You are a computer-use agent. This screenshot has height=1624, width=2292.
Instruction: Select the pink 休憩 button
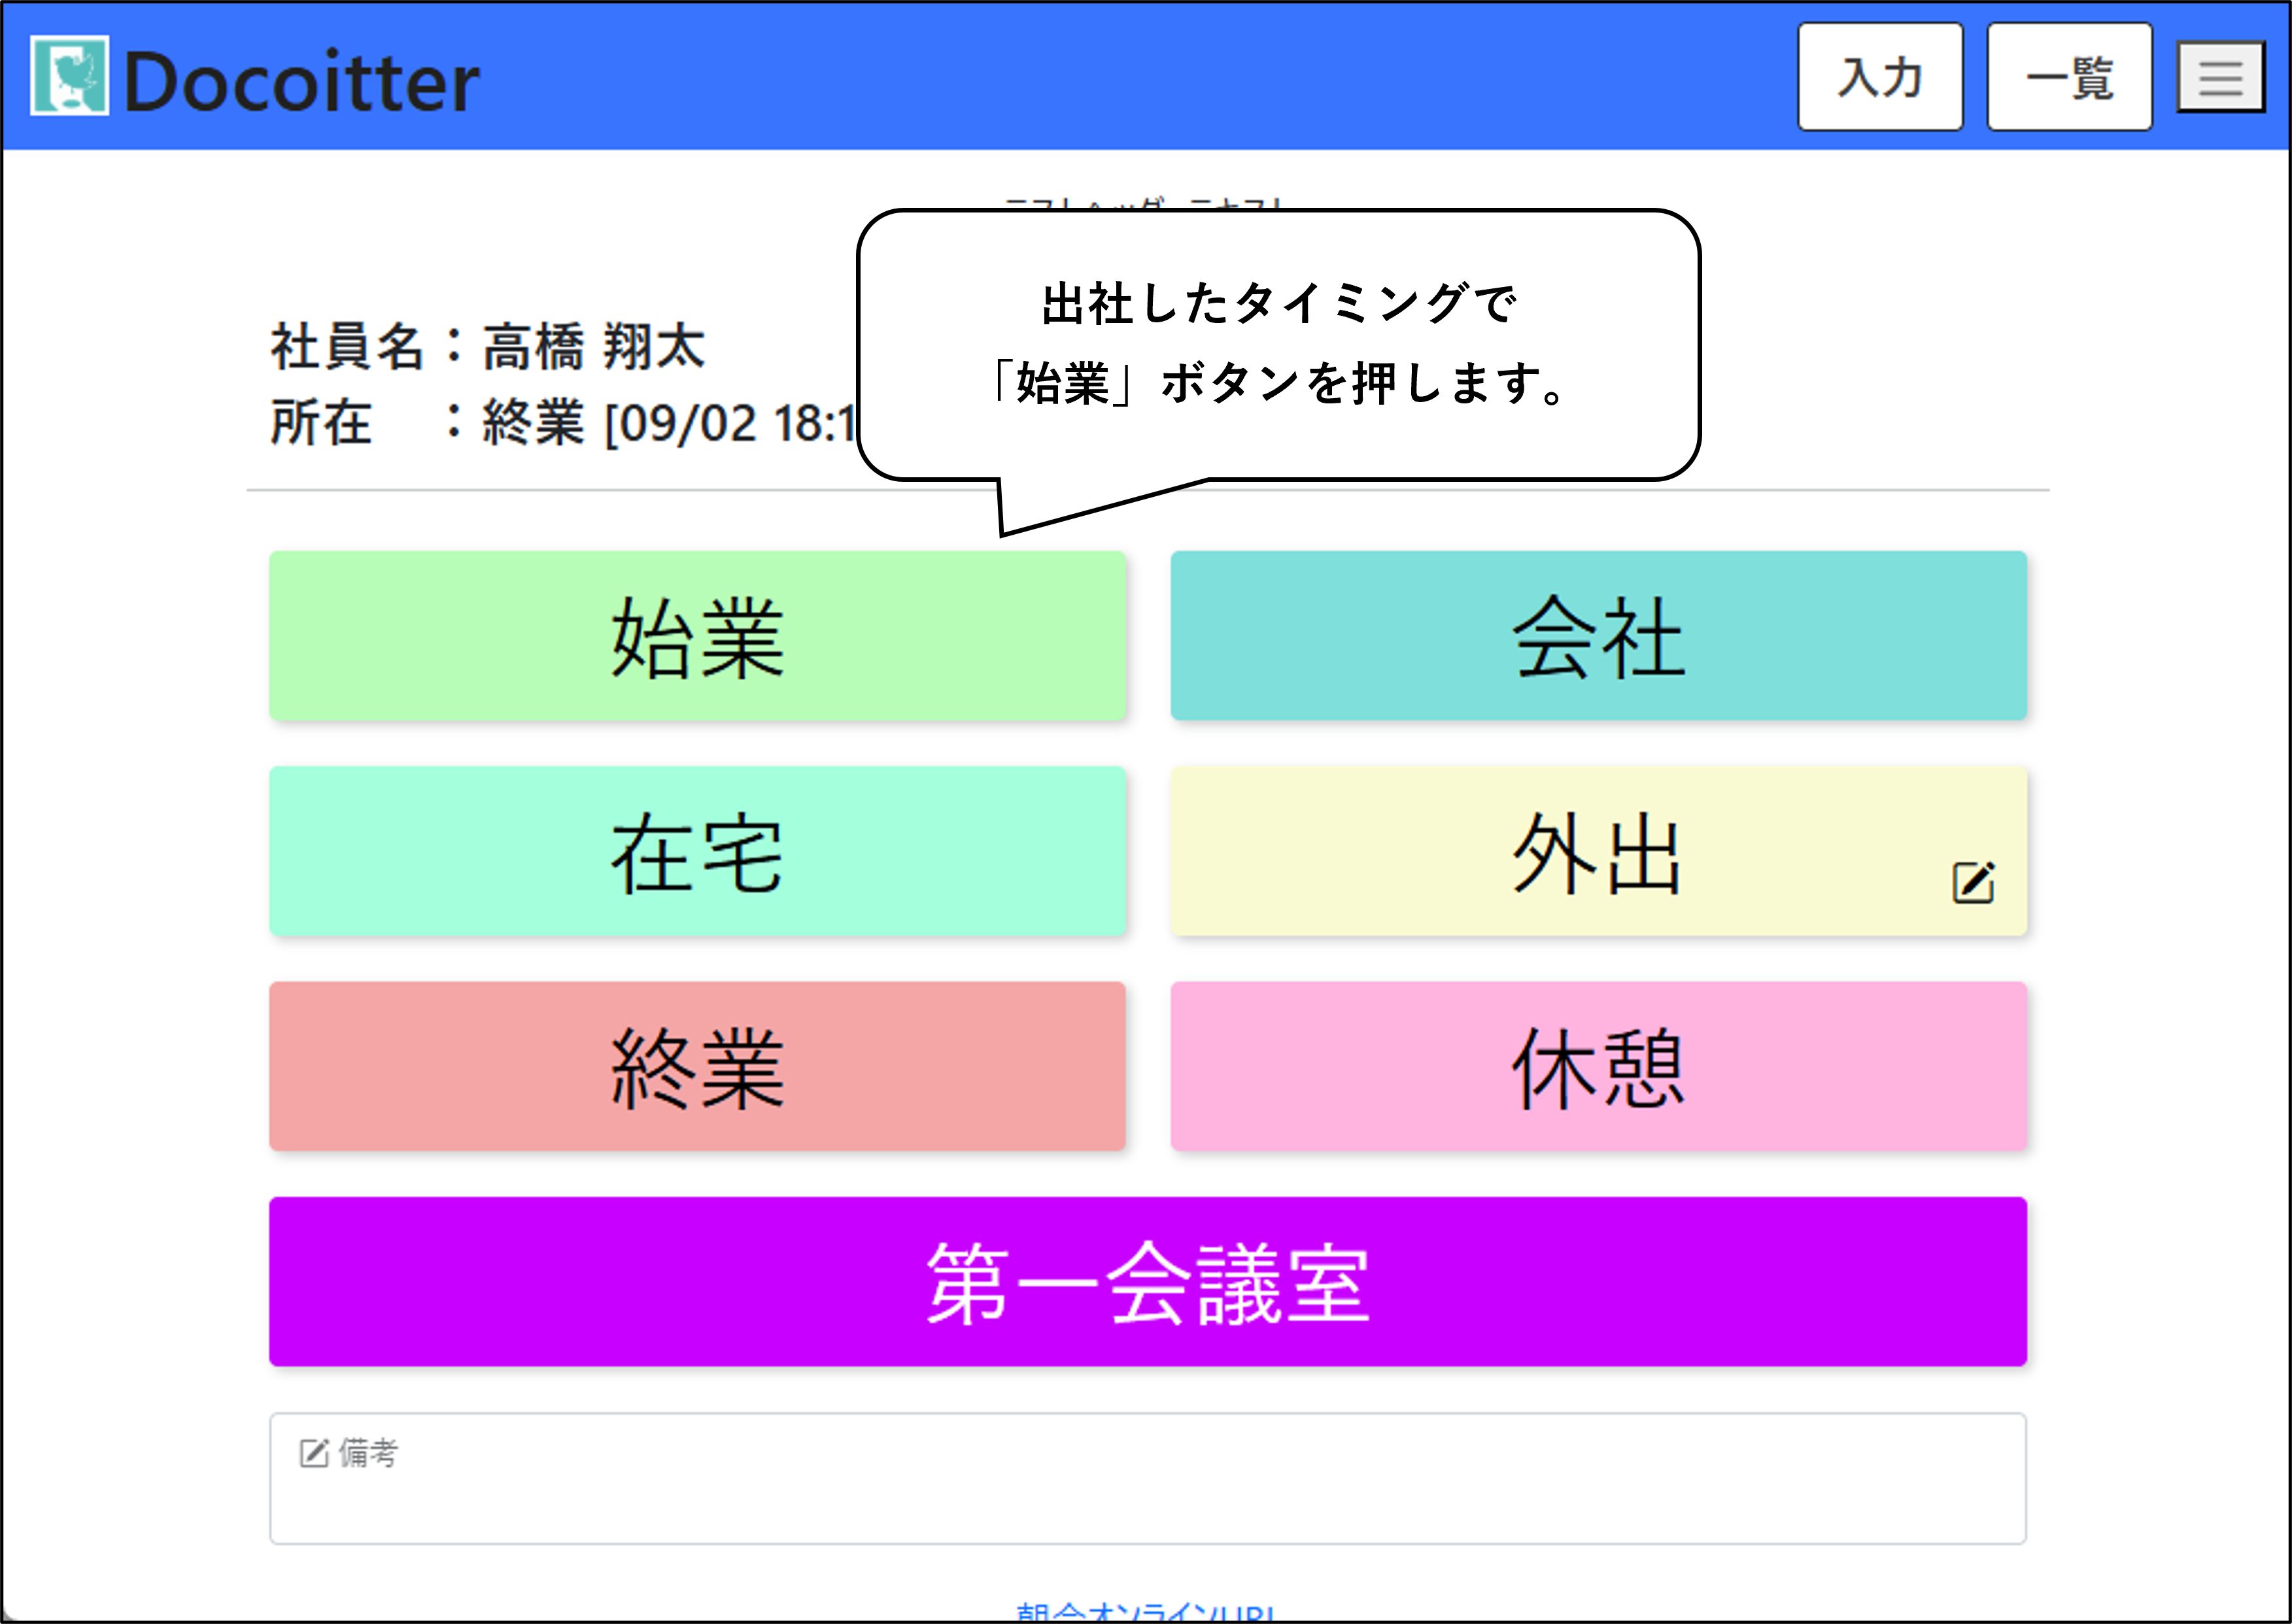(1598, 1066)
